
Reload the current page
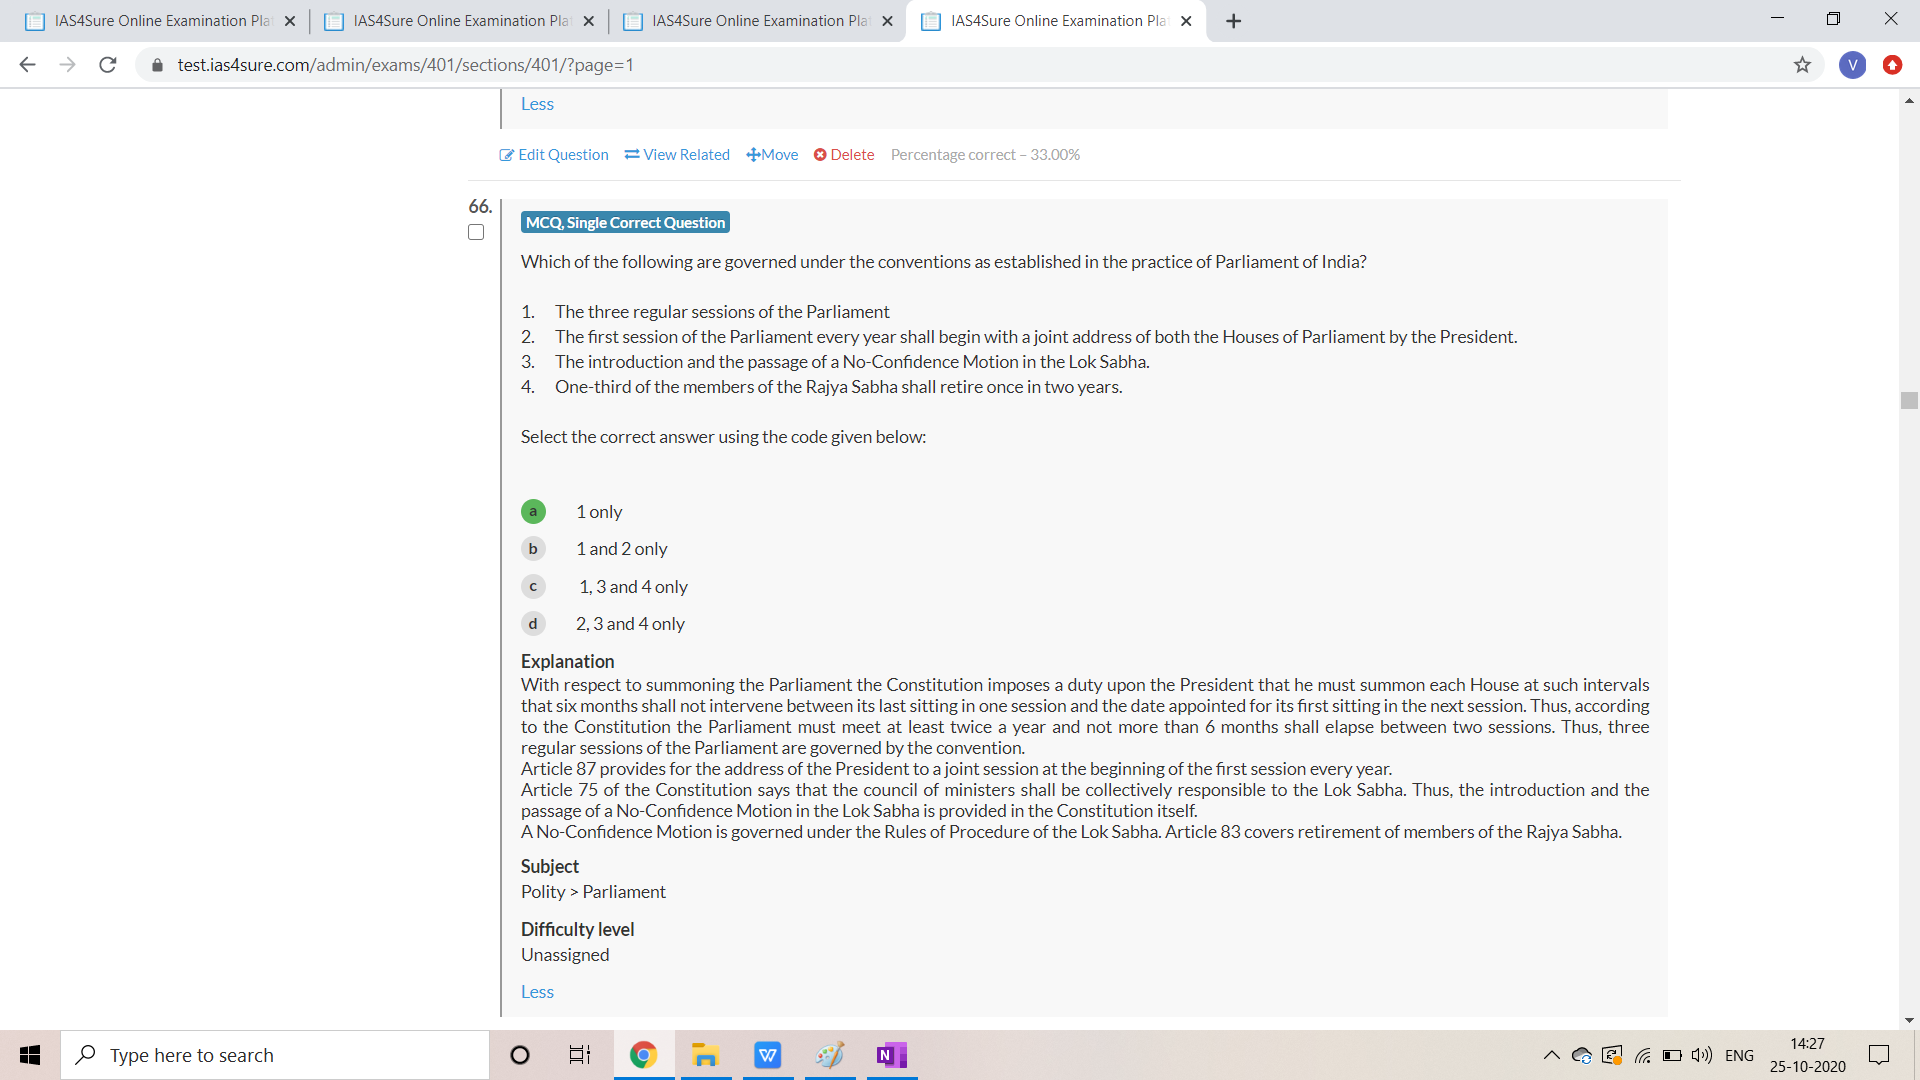click(x=108, y=65)
